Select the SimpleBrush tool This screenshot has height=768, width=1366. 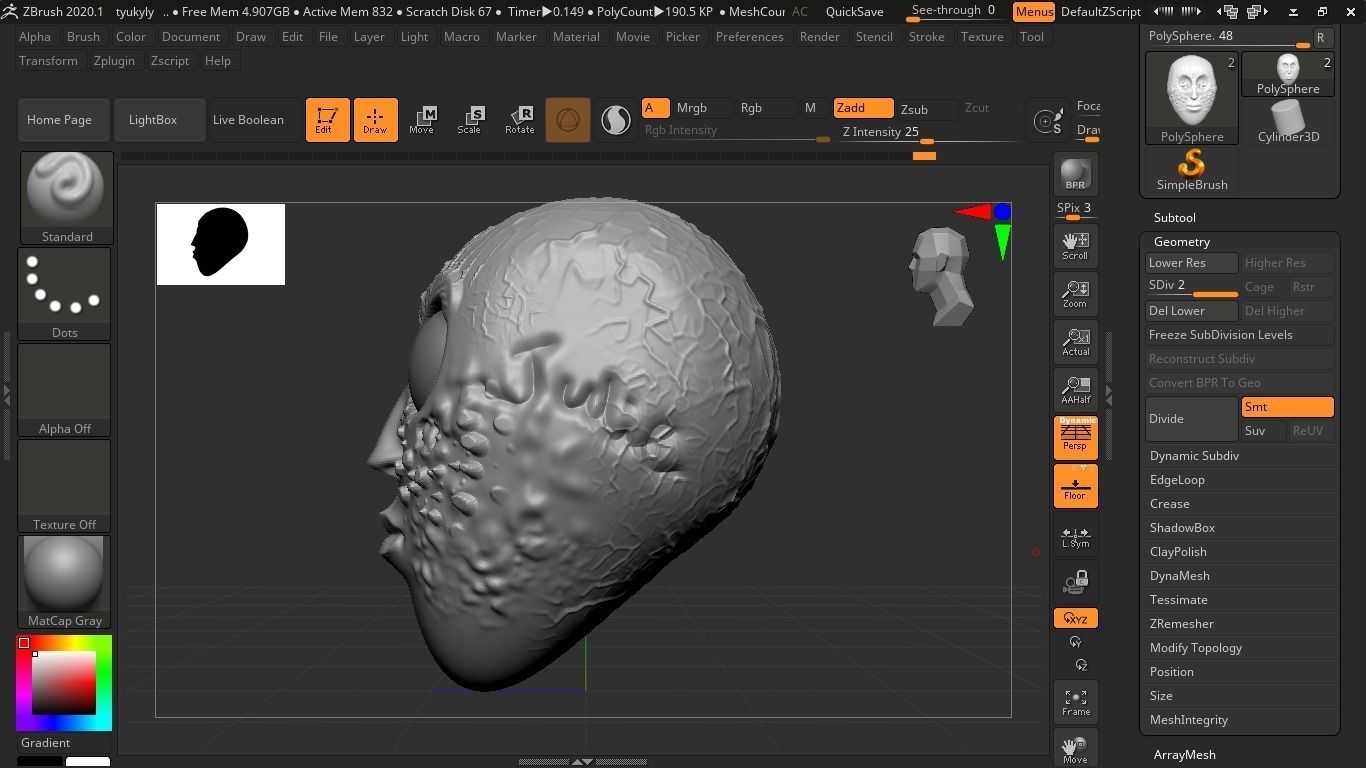click(1192, 170)
